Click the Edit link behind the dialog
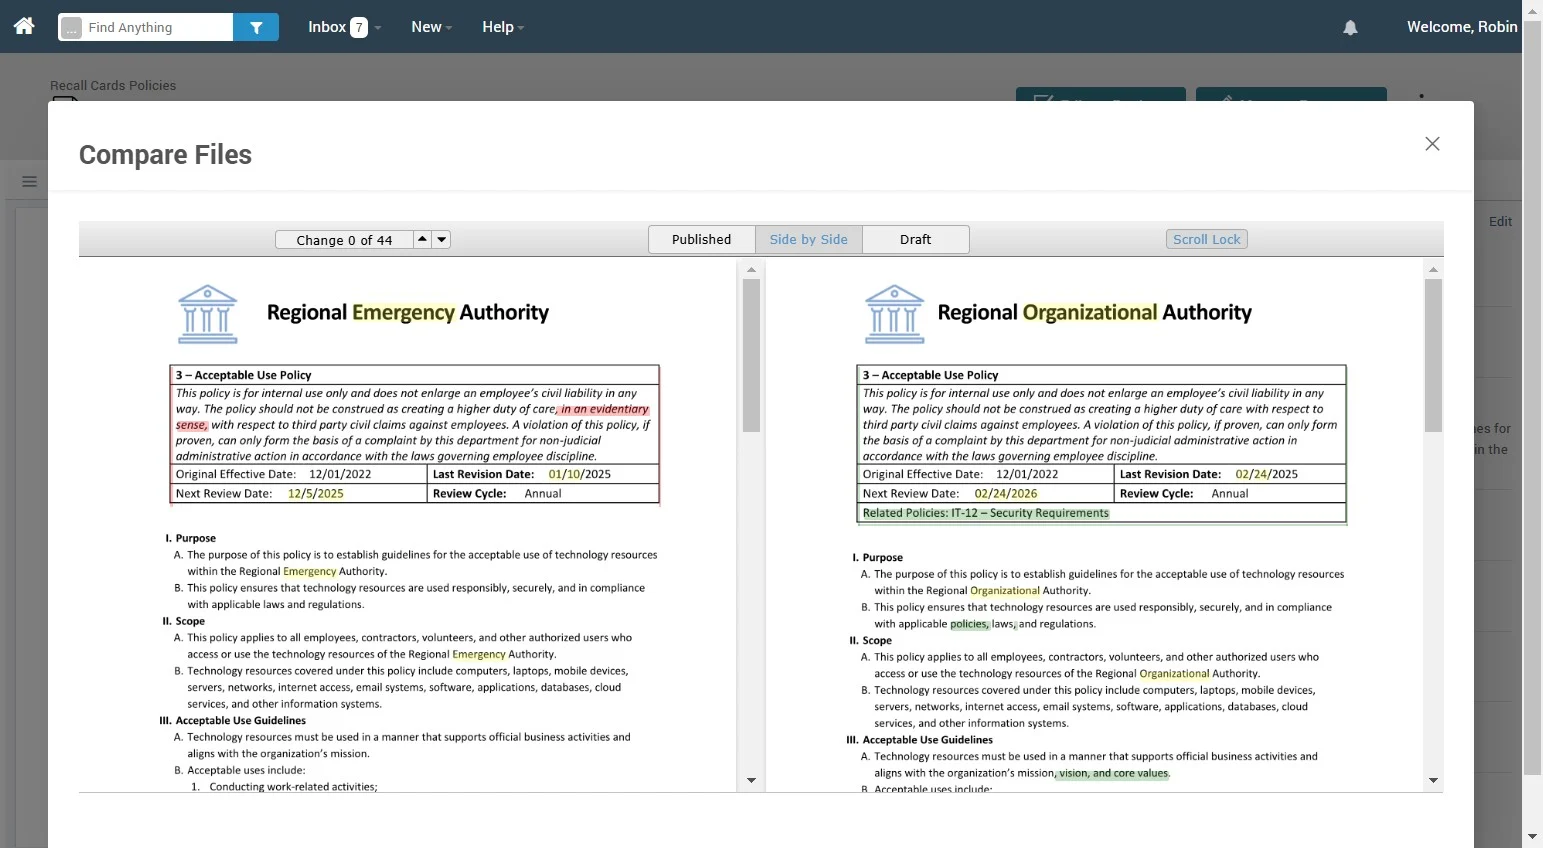Image resolution: width=1543 pixels, height=848 pixels. point(1500,221)
